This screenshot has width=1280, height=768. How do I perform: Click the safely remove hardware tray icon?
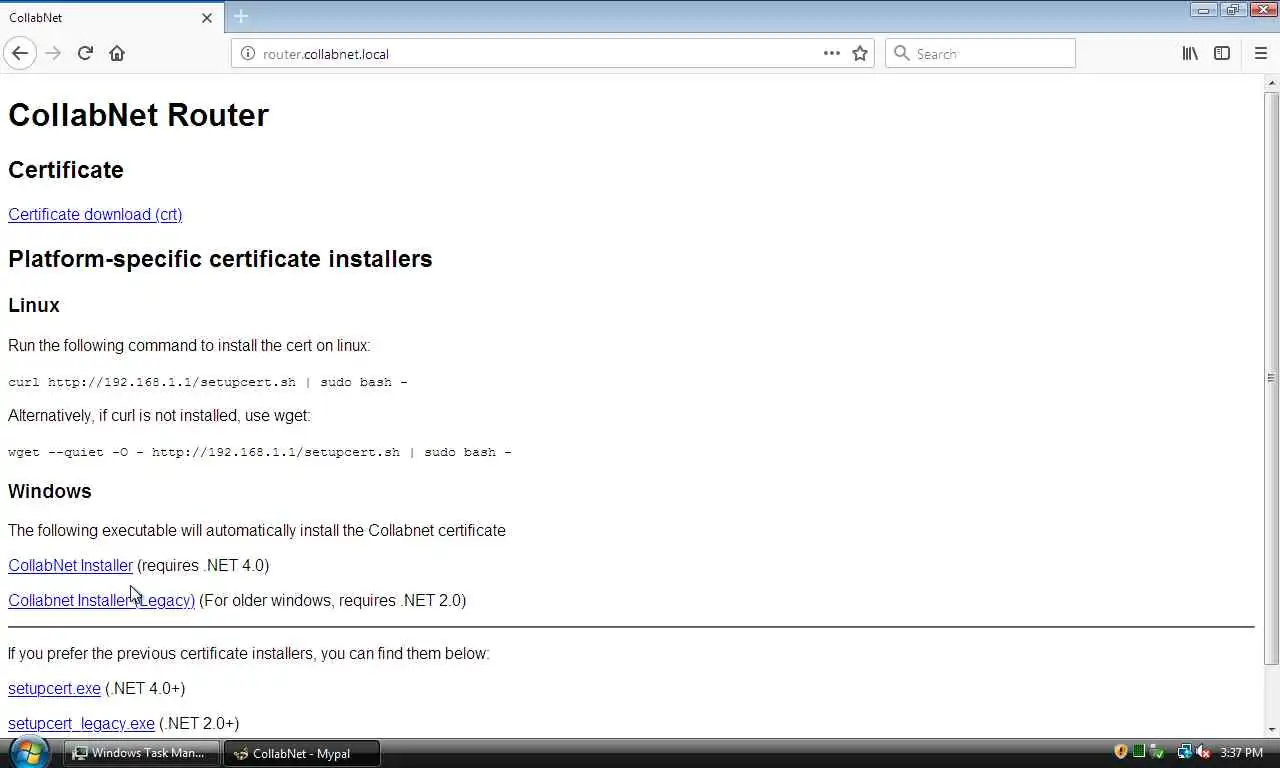(x=1157, y=752)
